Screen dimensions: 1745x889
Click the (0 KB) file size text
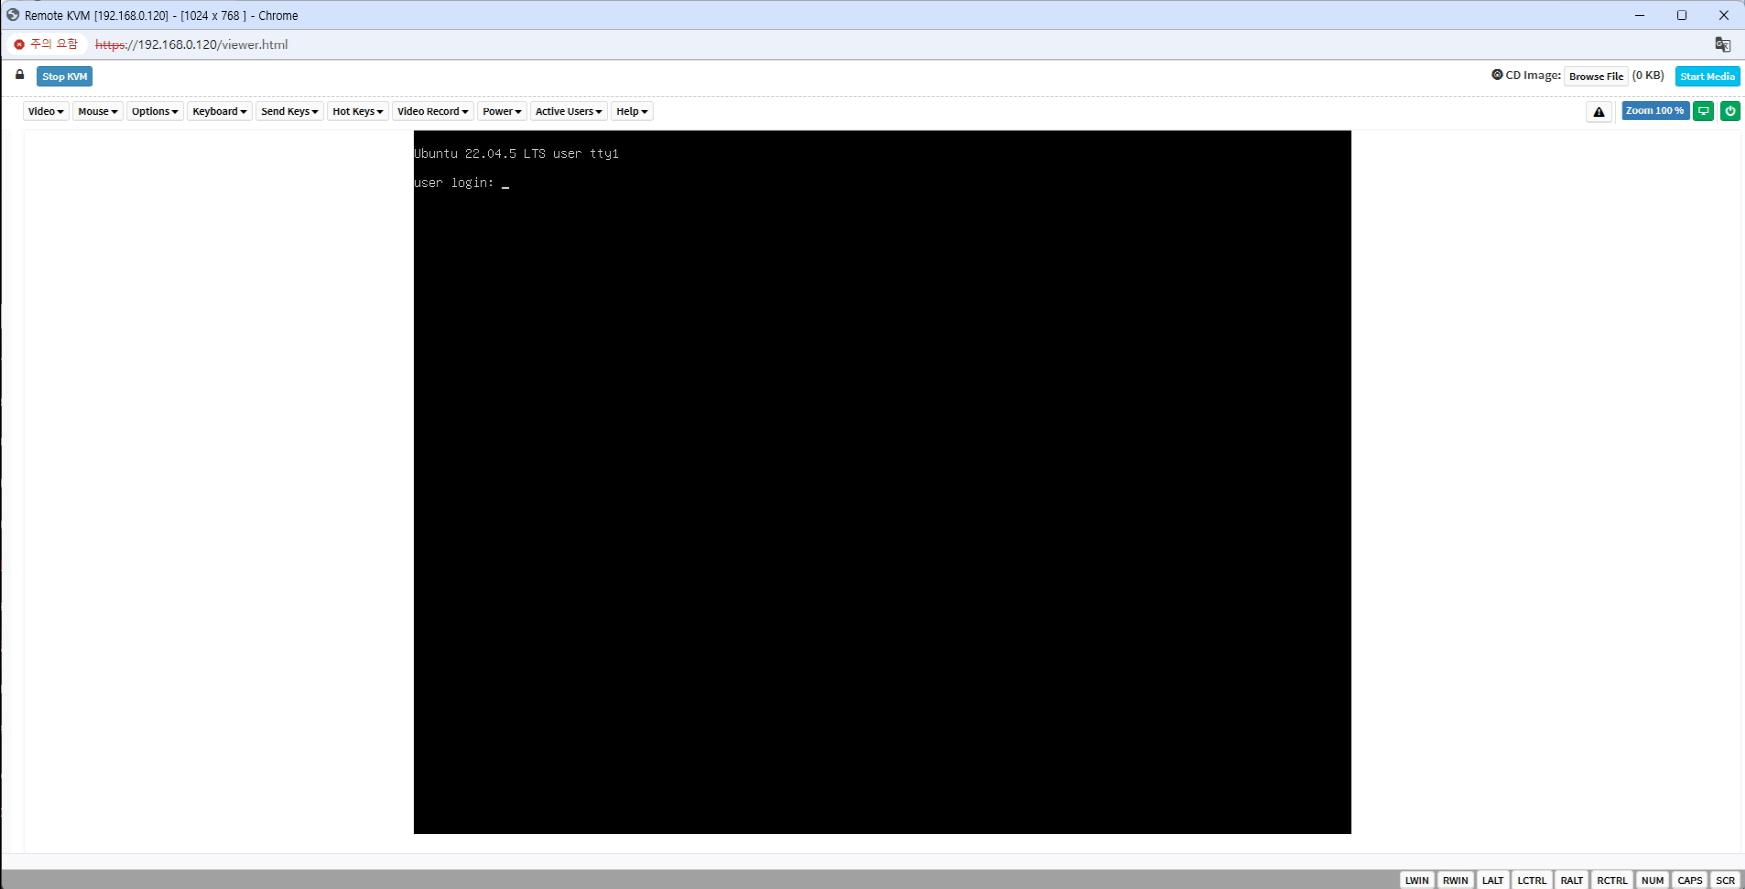click(x=1648, y=75)
